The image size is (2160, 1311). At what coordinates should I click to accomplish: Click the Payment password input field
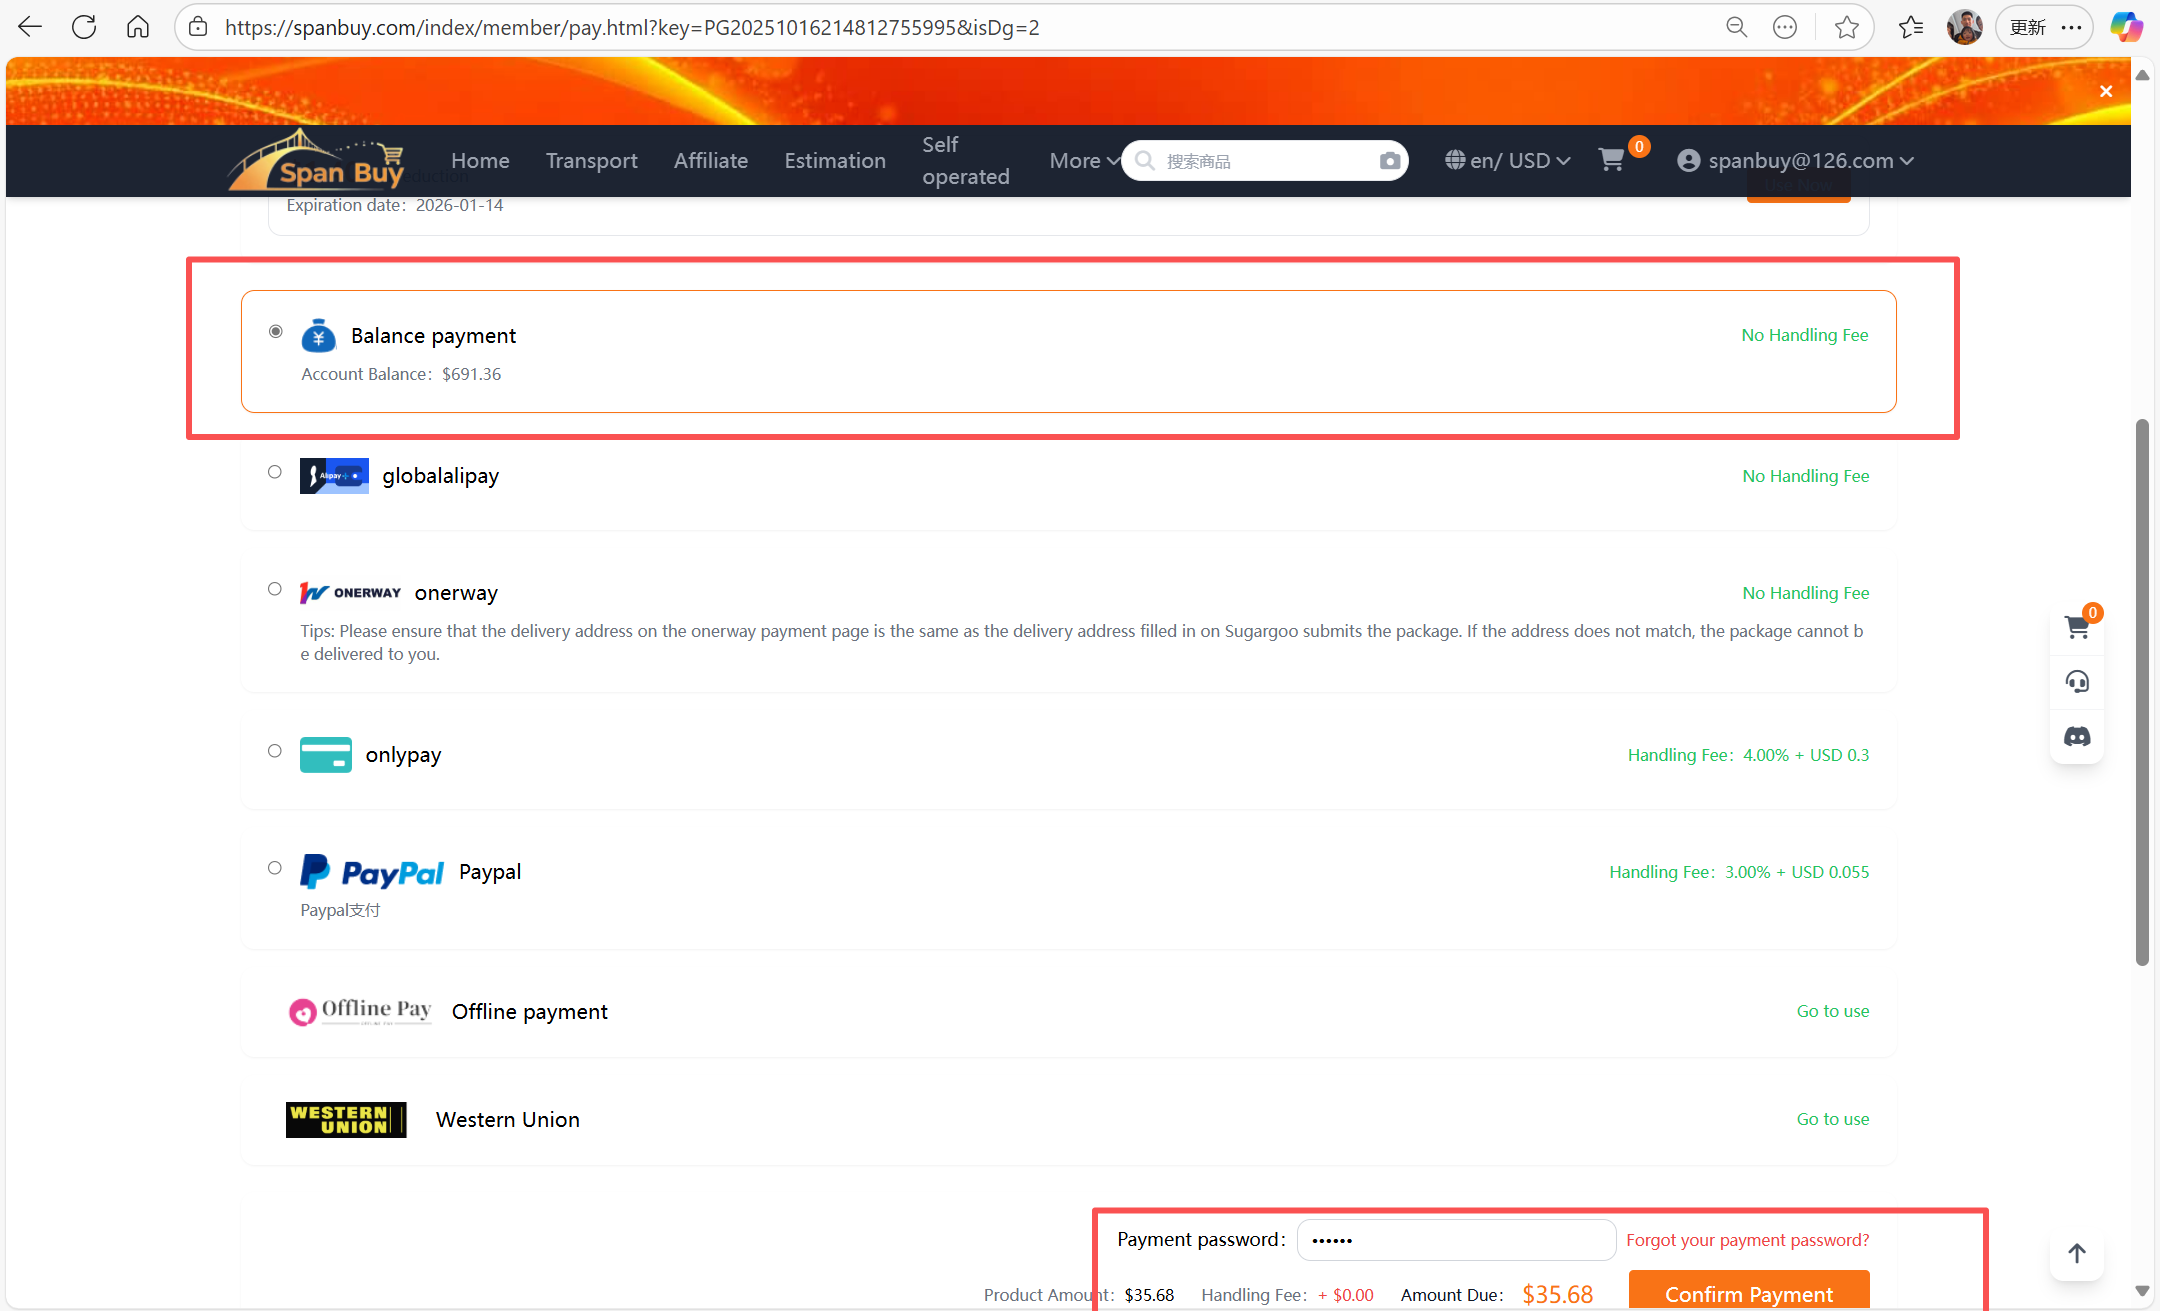1455,1240
